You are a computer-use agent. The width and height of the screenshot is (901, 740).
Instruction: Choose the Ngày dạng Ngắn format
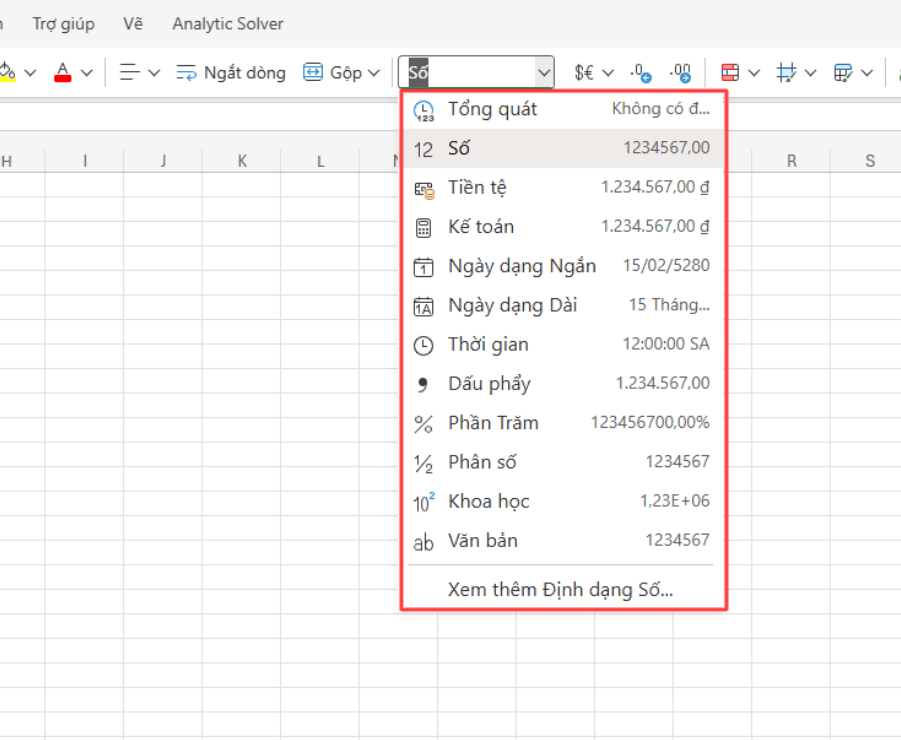coord(563,266)
